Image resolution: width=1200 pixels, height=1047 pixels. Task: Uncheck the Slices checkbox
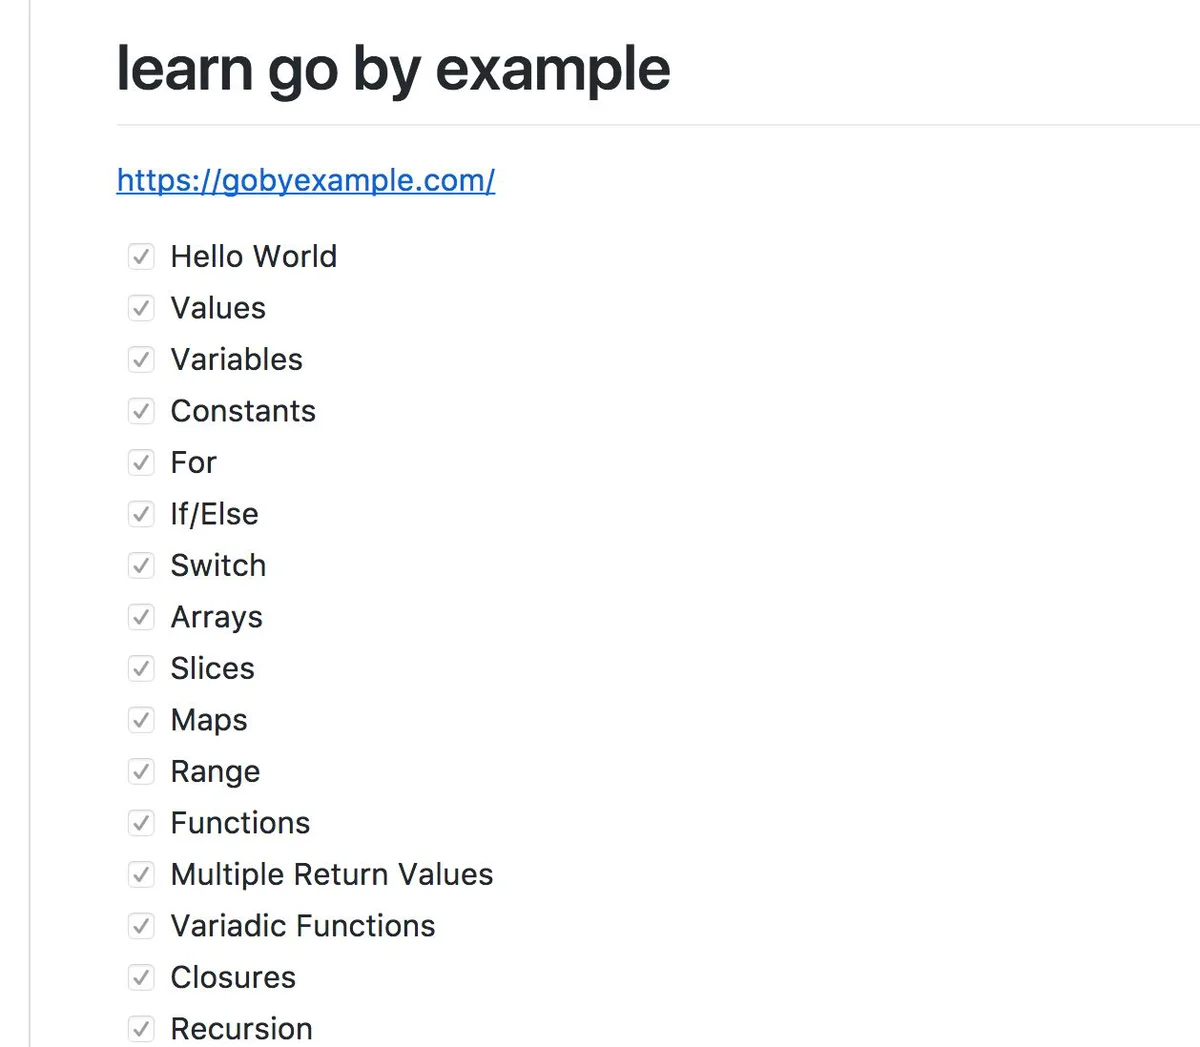[141, 669]
